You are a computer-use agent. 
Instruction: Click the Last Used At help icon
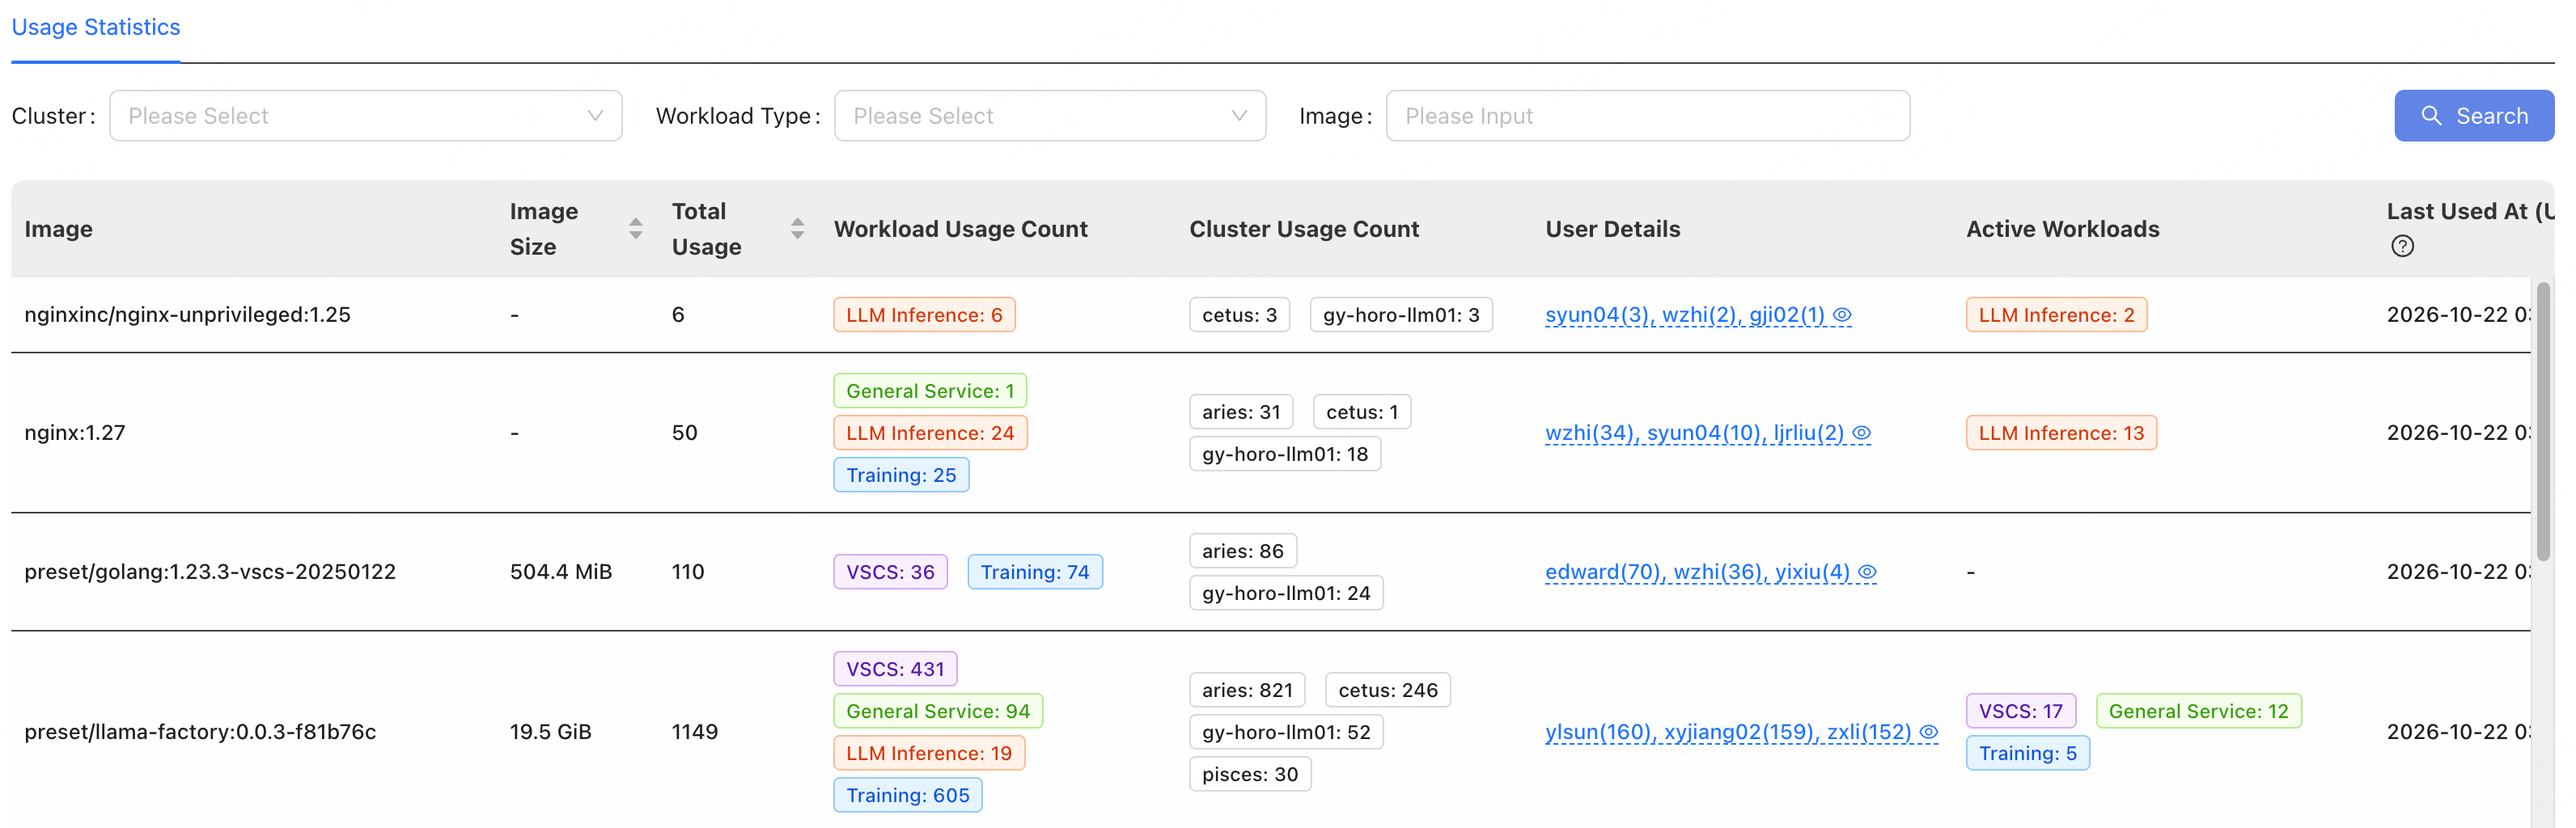coord(2402,247)
